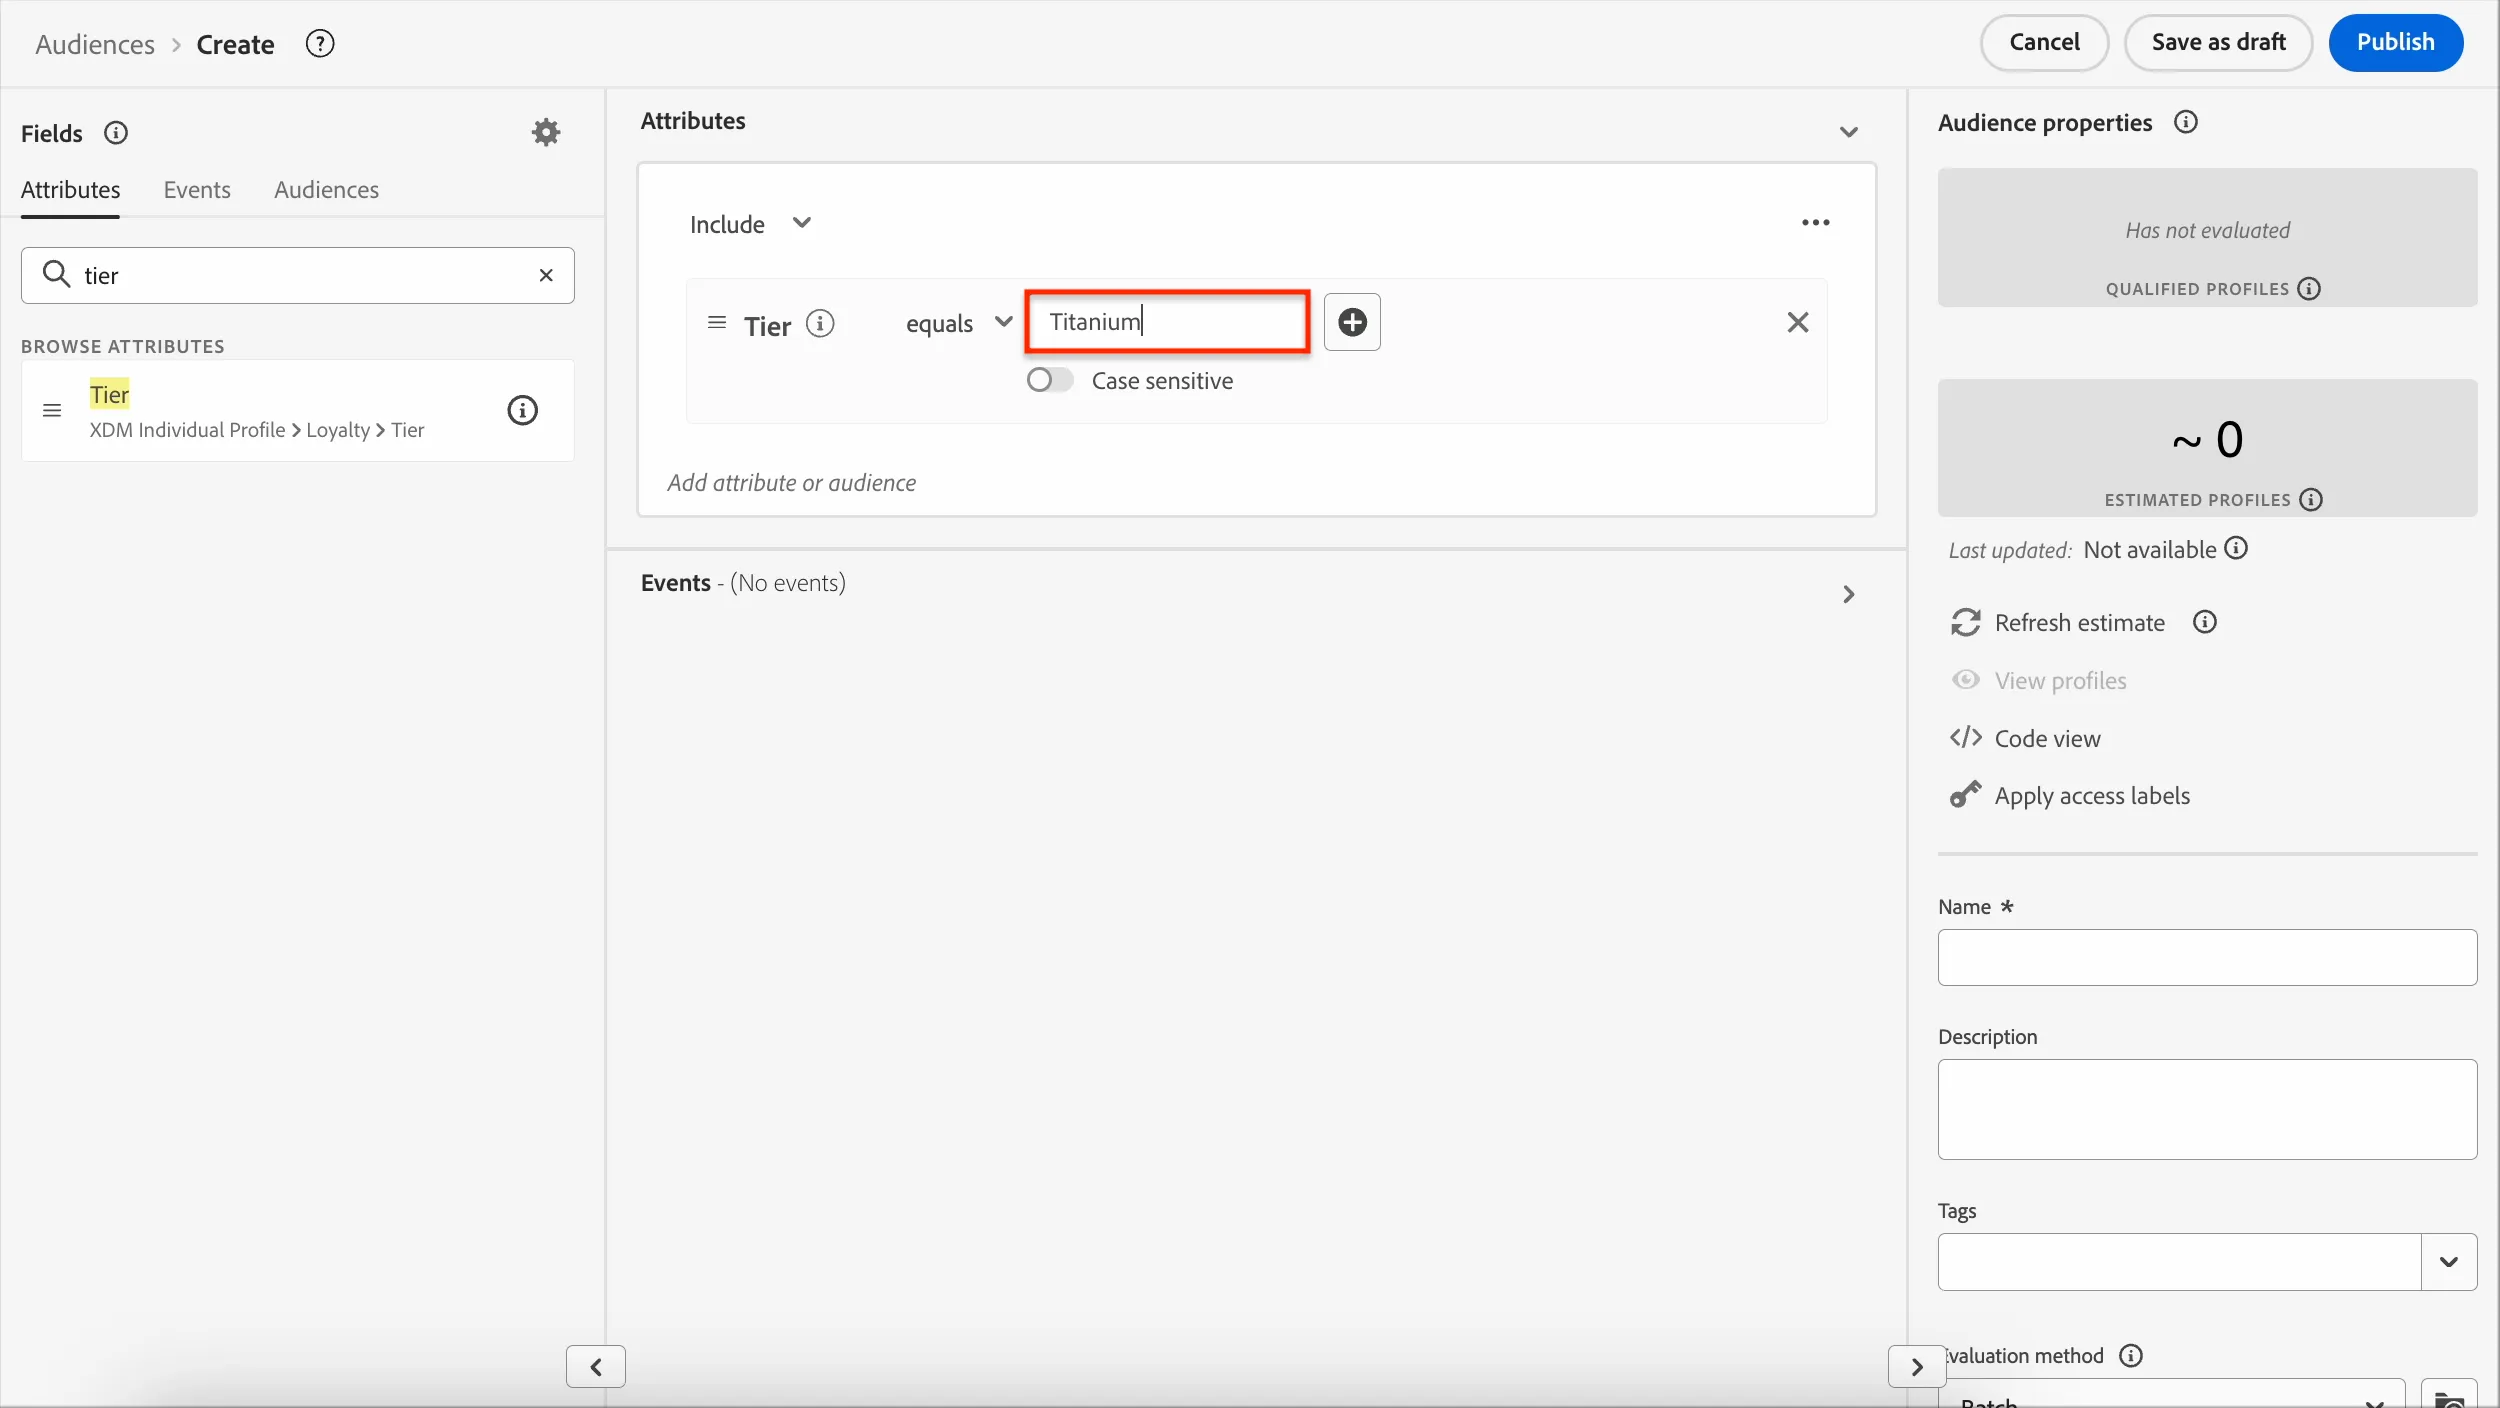Collapse the left Fields panel
2500x1408 pixels.
coord(596,1367)
